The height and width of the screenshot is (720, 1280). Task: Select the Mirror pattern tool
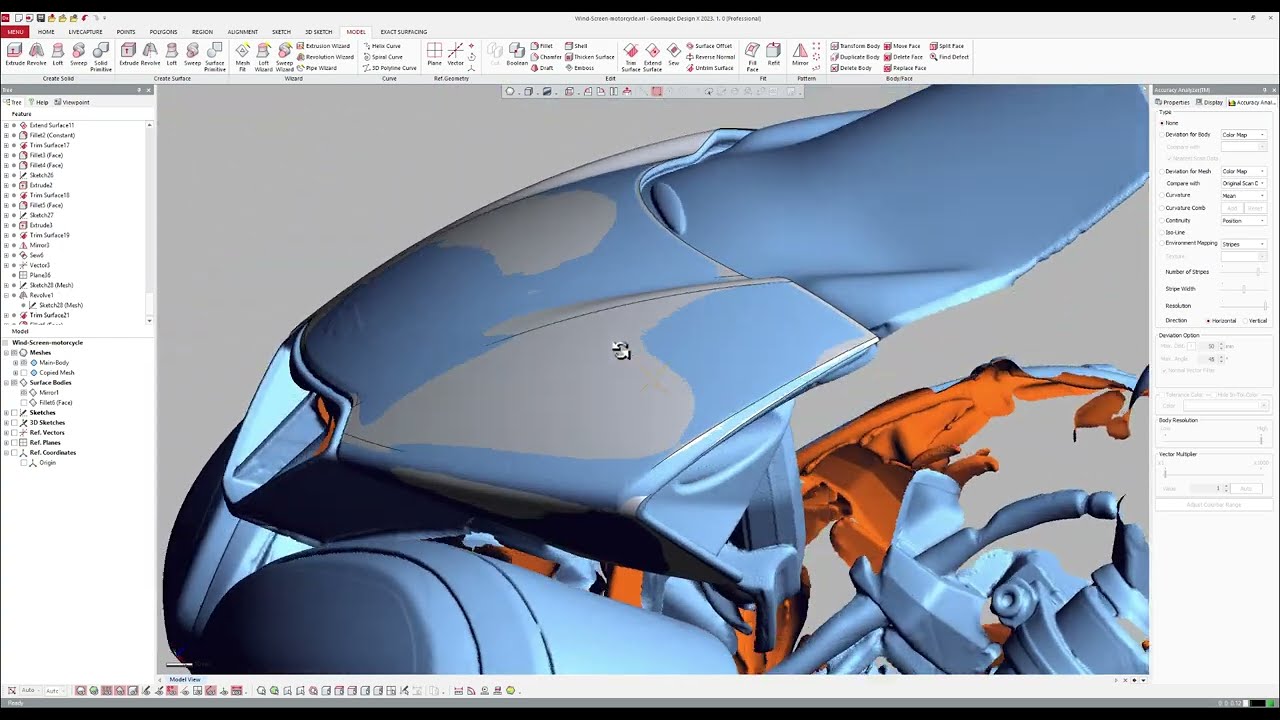(x=800, y=55)
